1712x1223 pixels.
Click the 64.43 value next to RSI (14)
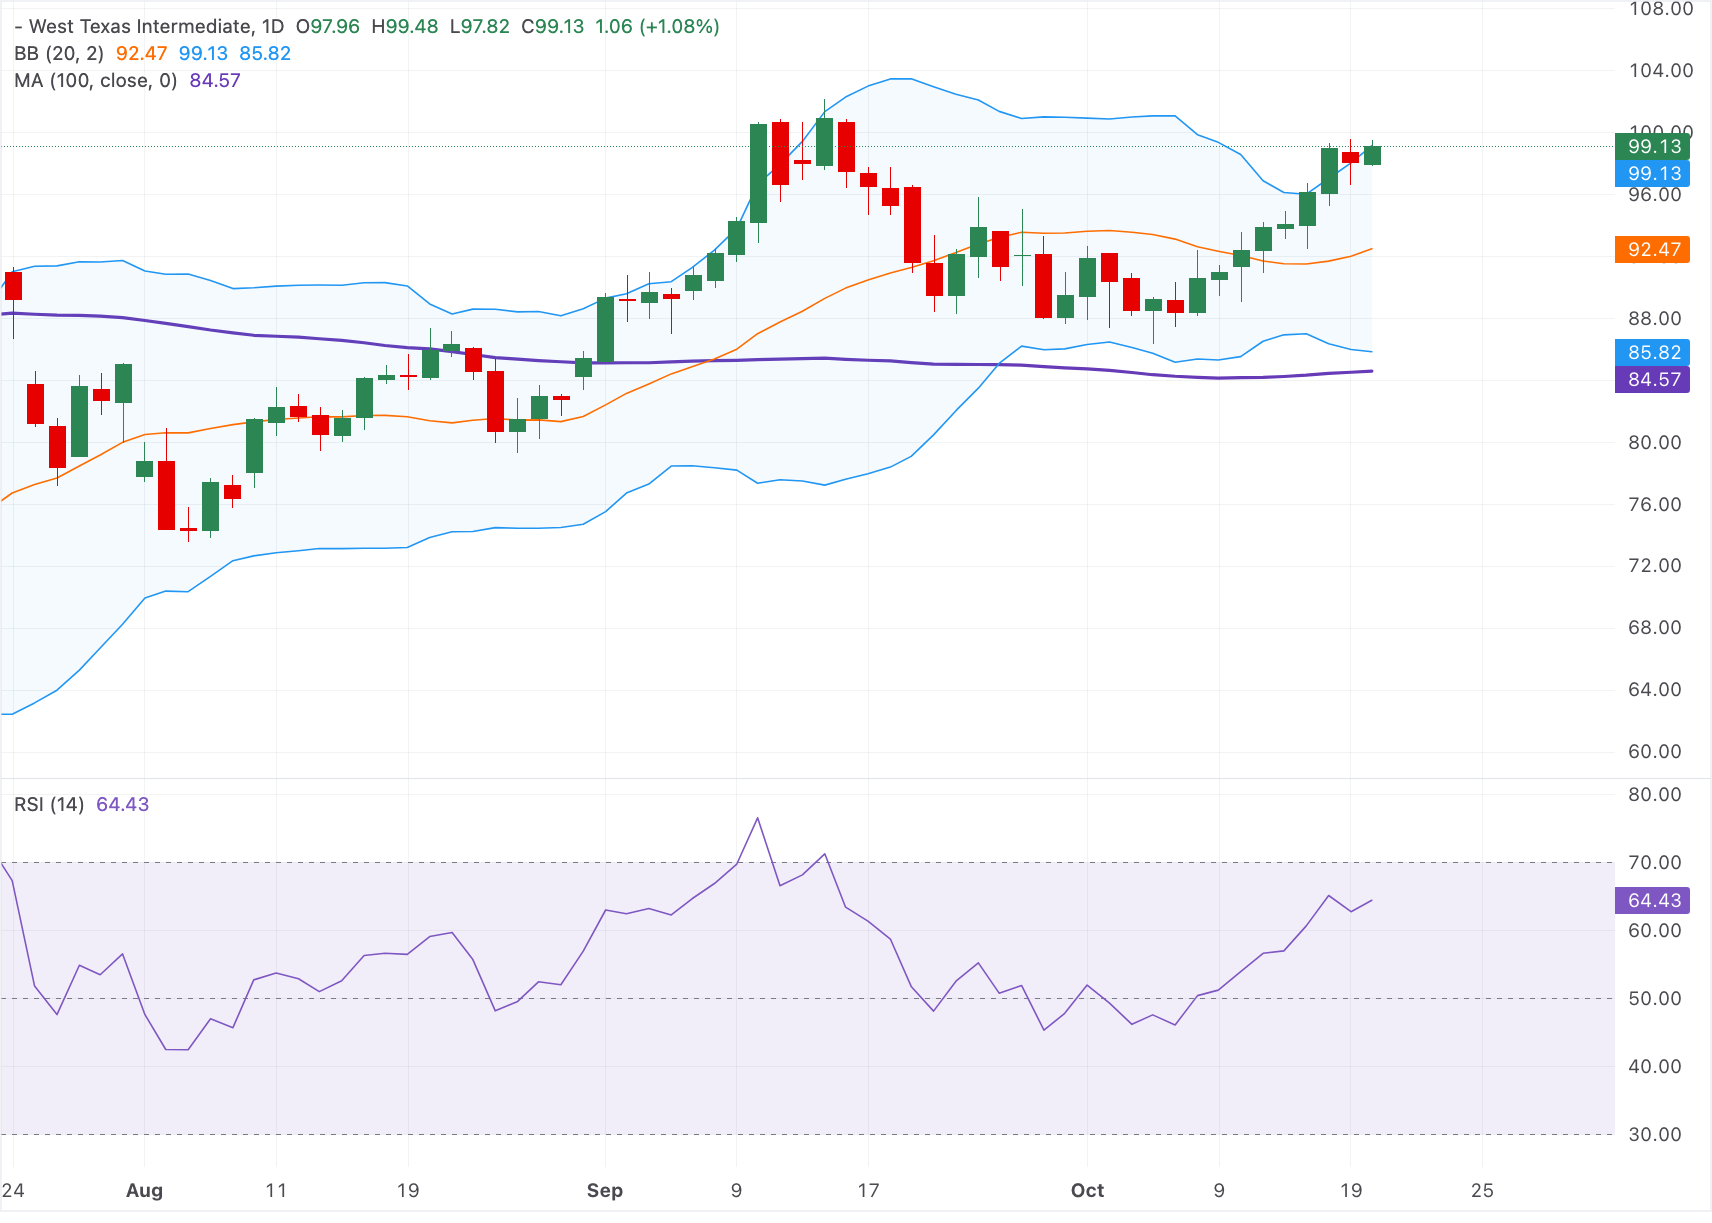coord(122,805)
